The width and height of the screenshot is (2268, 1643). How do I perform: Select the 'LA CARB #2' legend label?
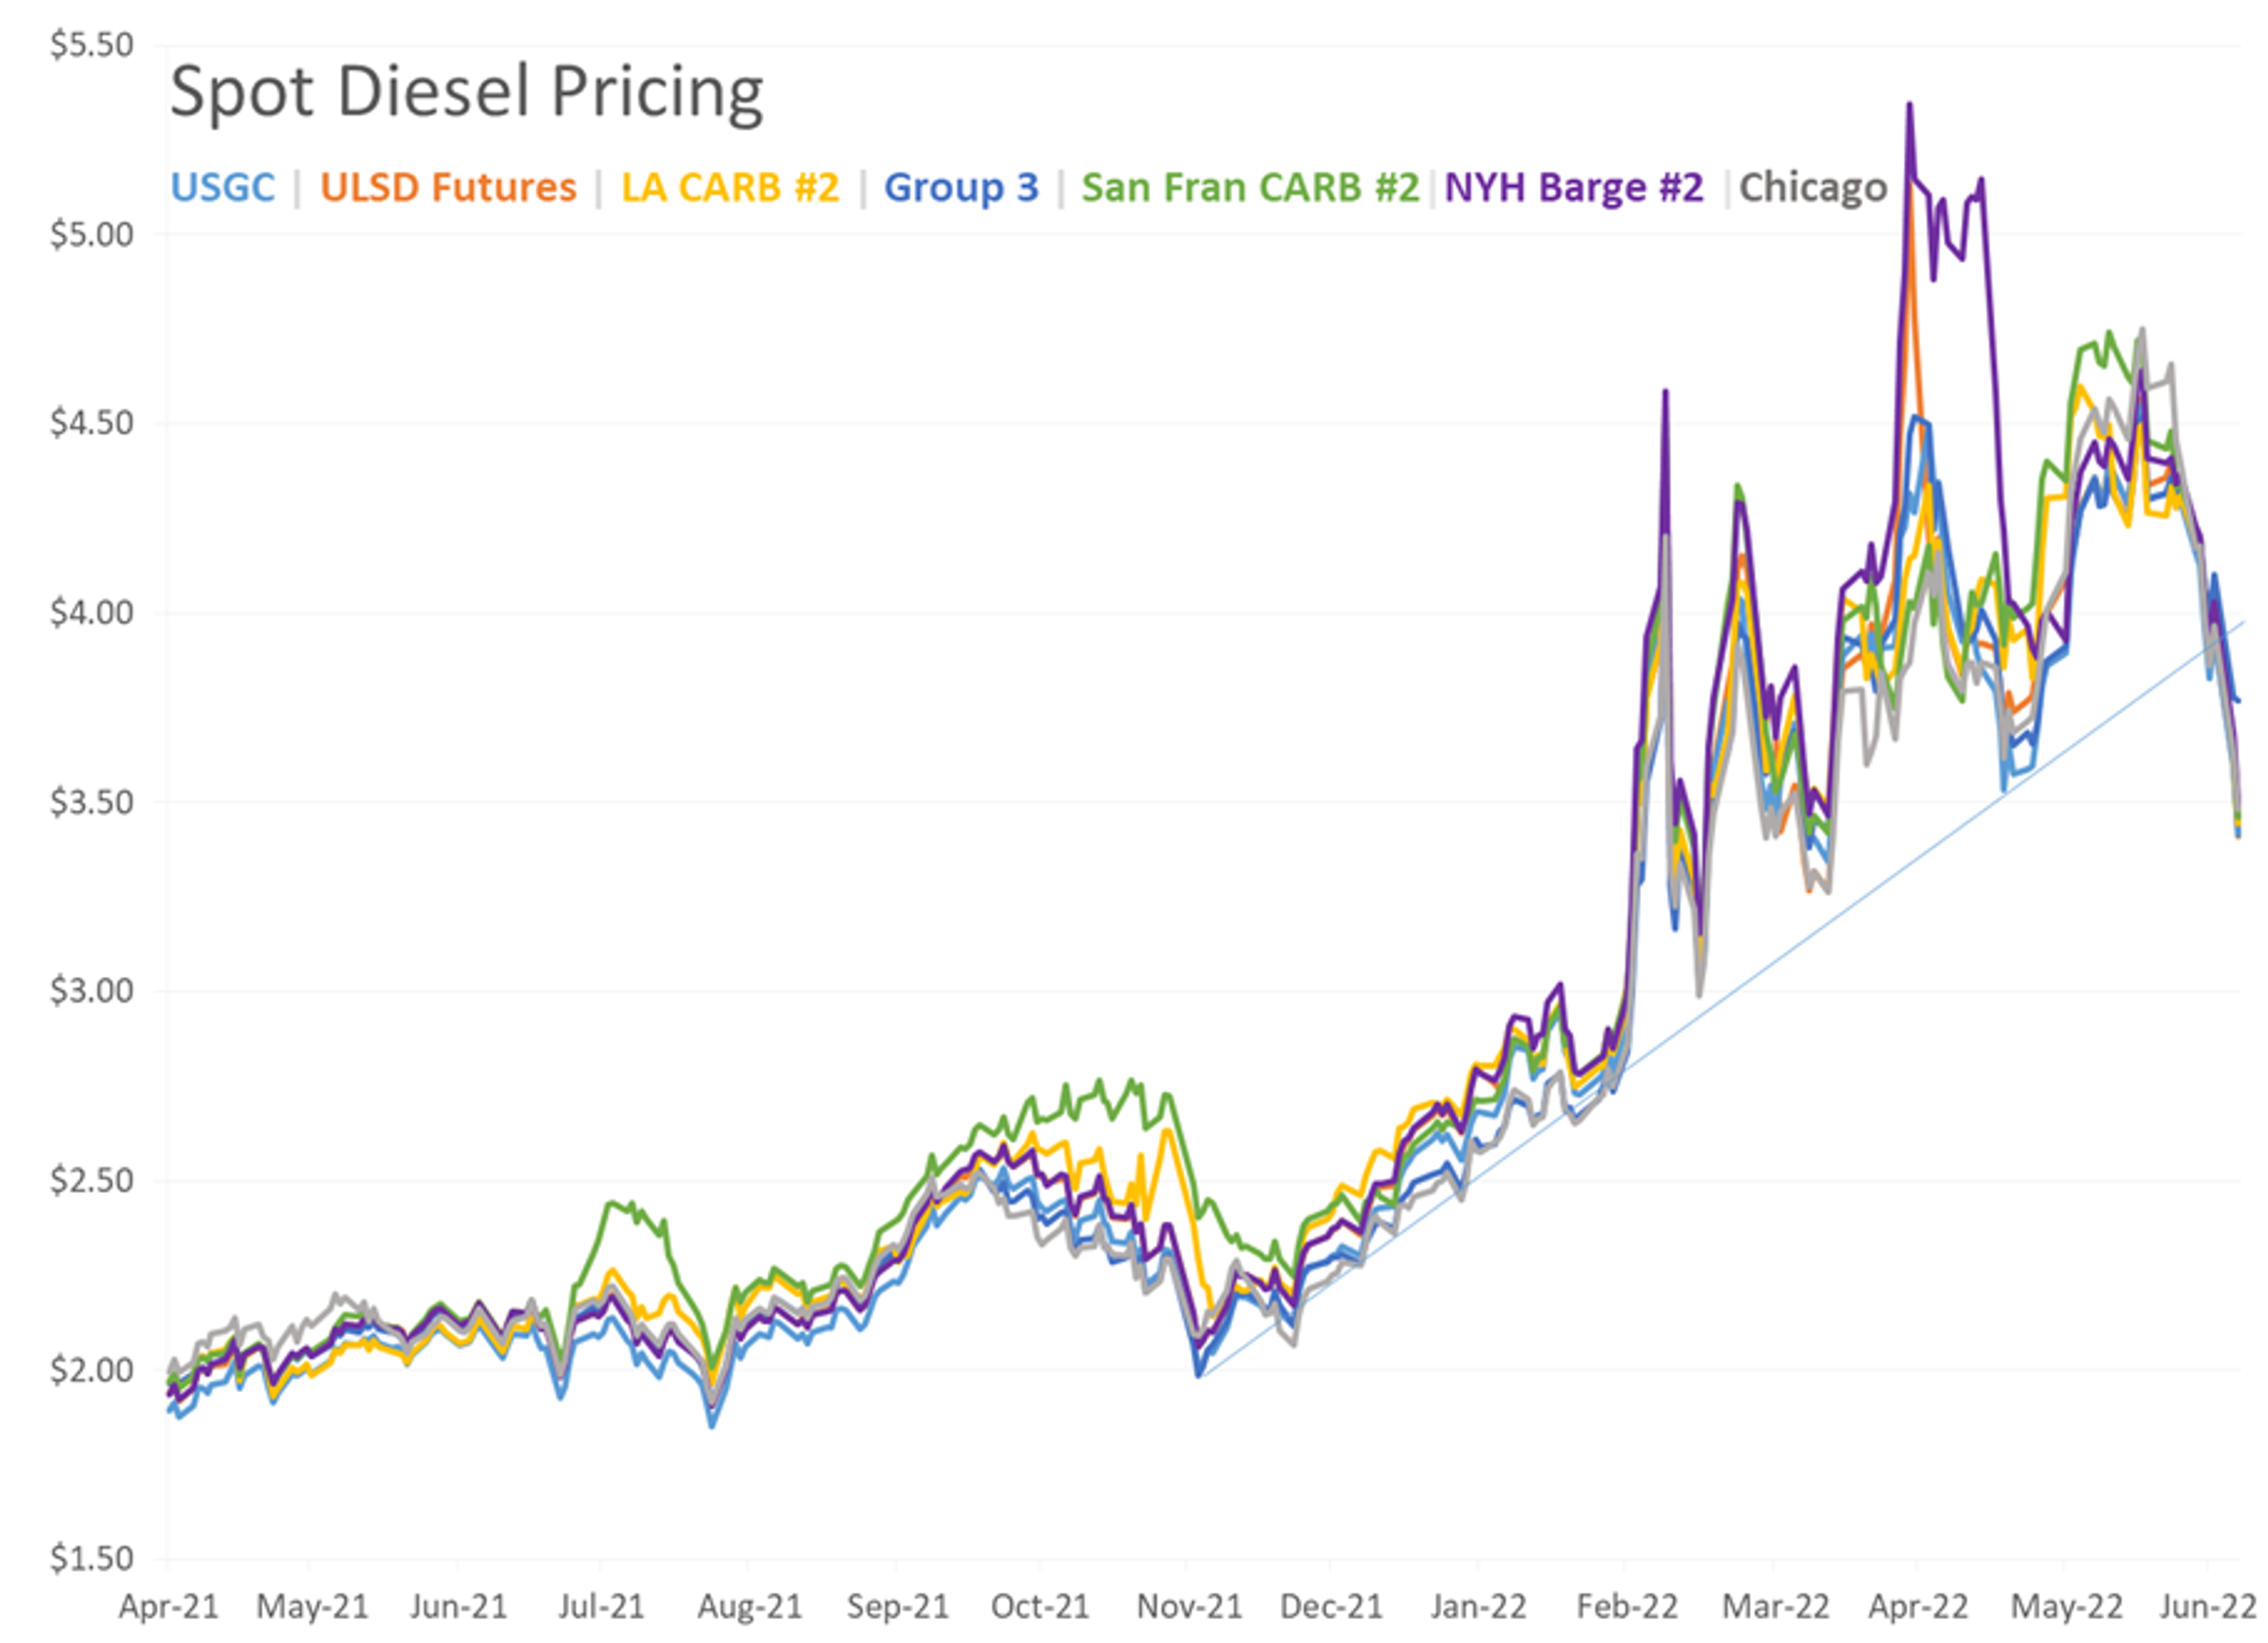(730, 187)
